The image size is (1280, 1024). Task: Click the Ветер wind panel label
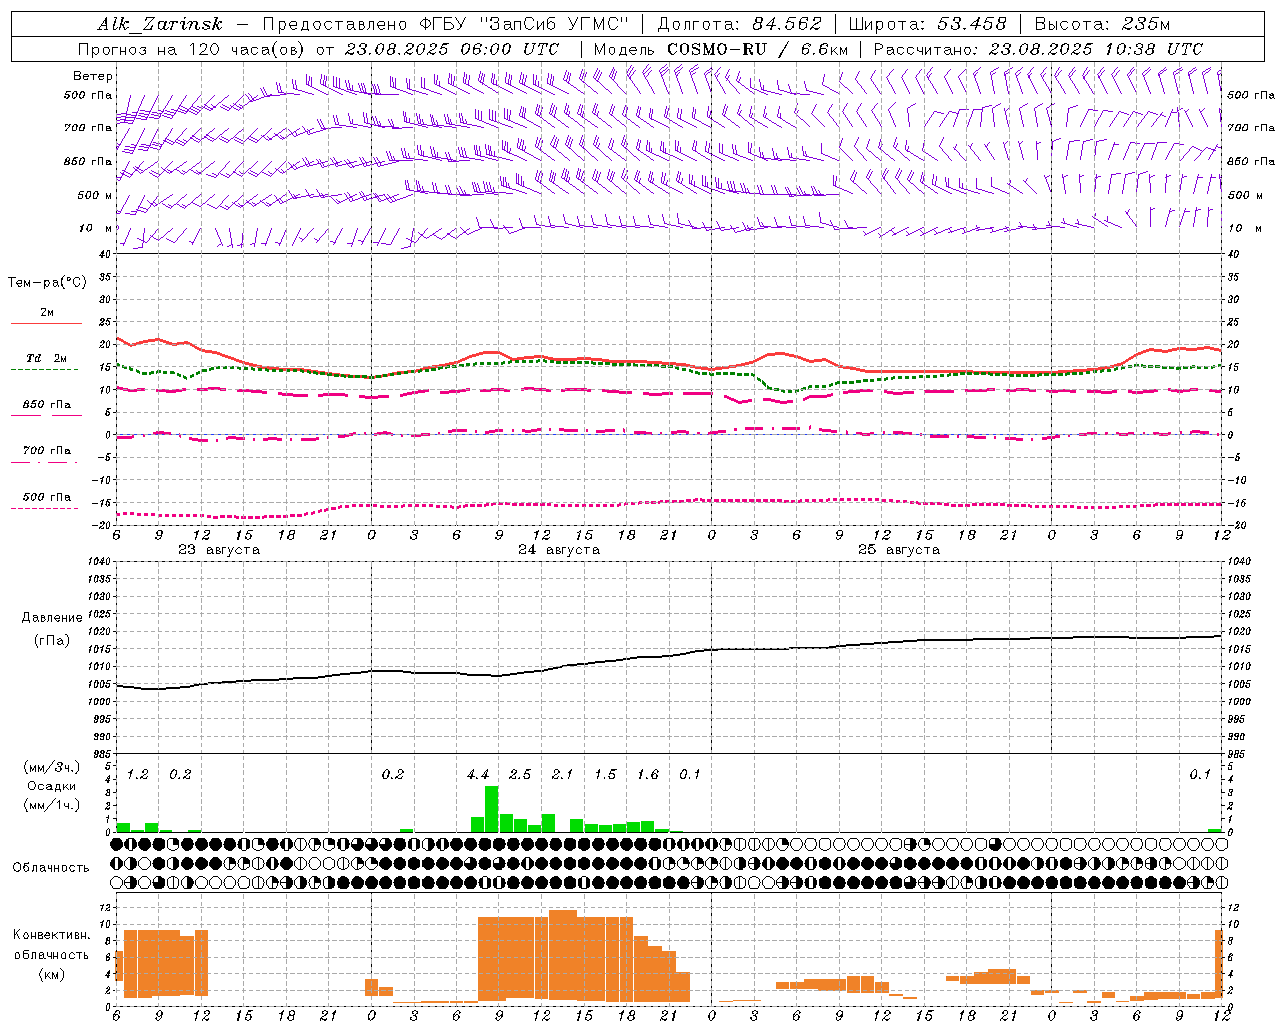[93, 76]
